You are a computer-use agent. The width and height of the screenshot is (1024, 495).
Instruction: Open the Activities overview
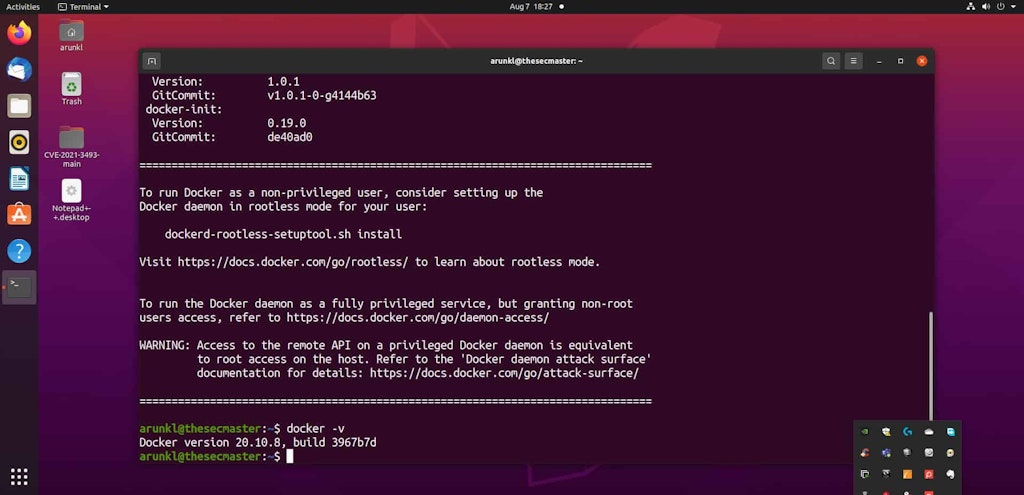tap(23, 7)
